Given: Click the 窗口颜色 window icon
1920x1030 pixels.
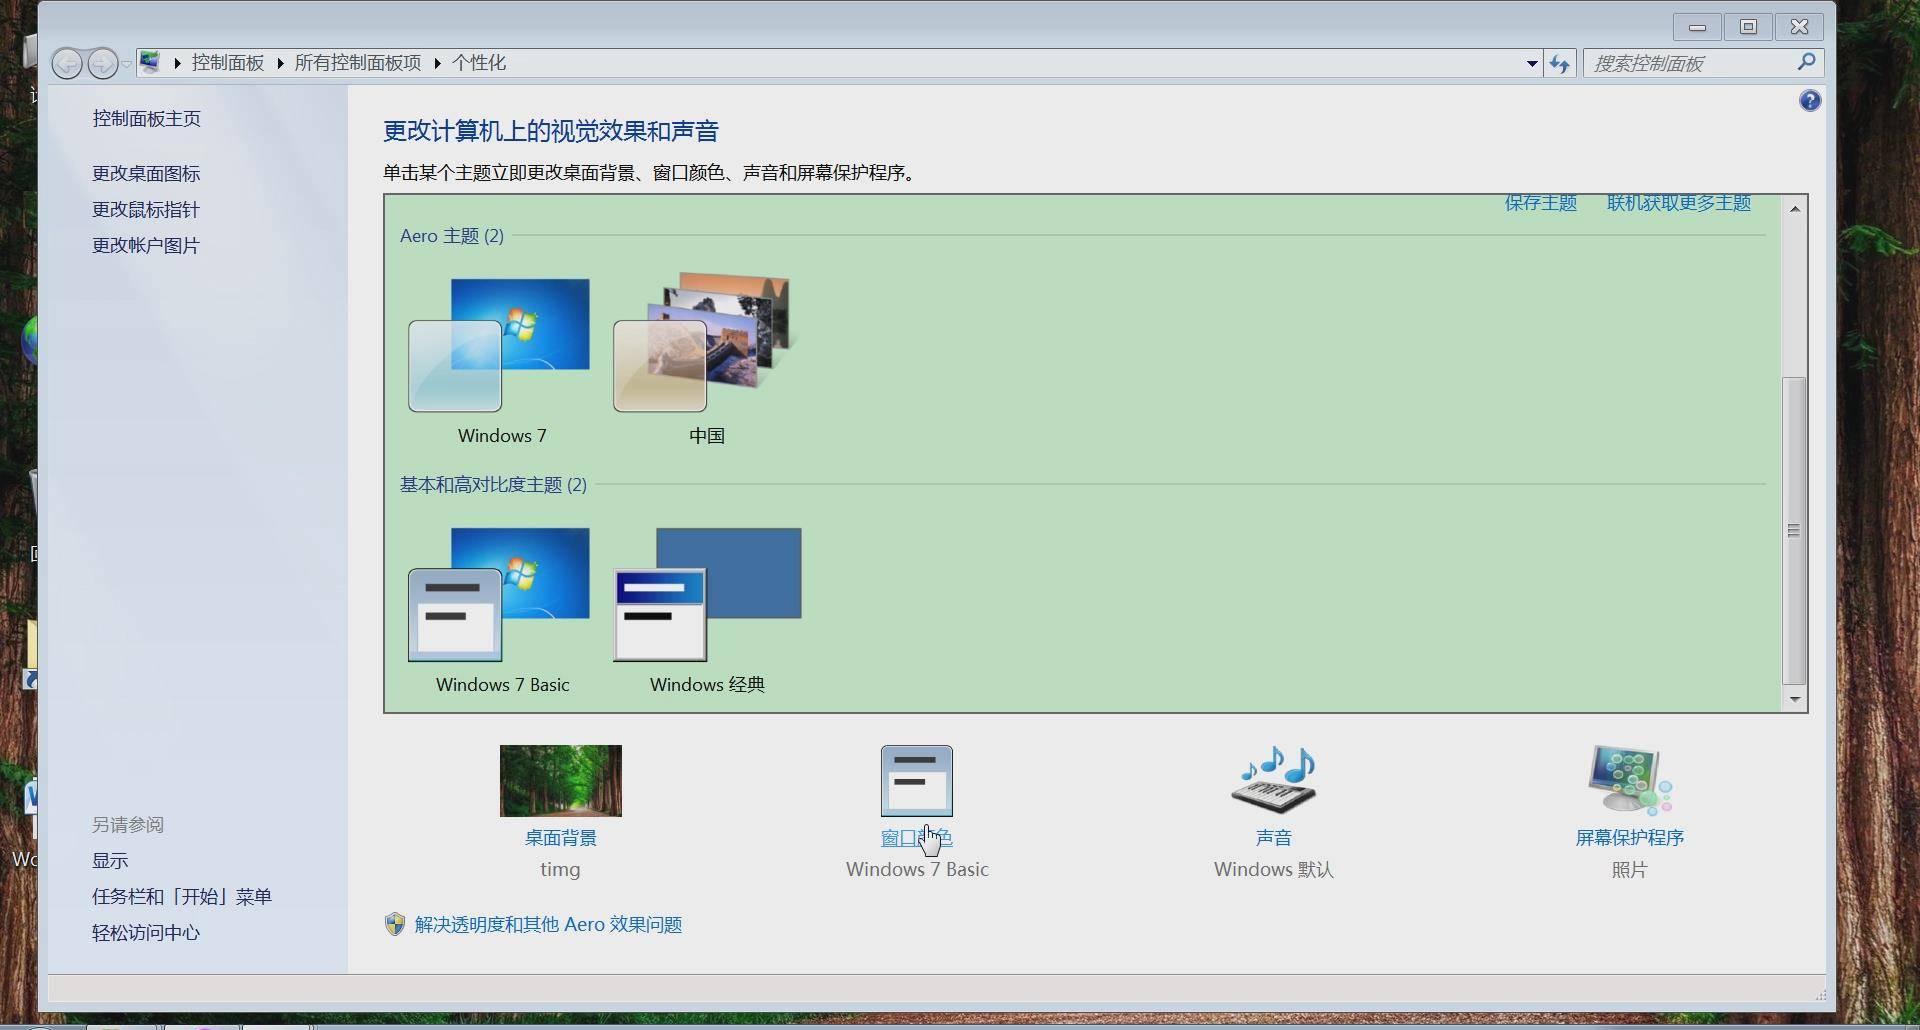Looking at the screenshot, I should click(917, 781).
